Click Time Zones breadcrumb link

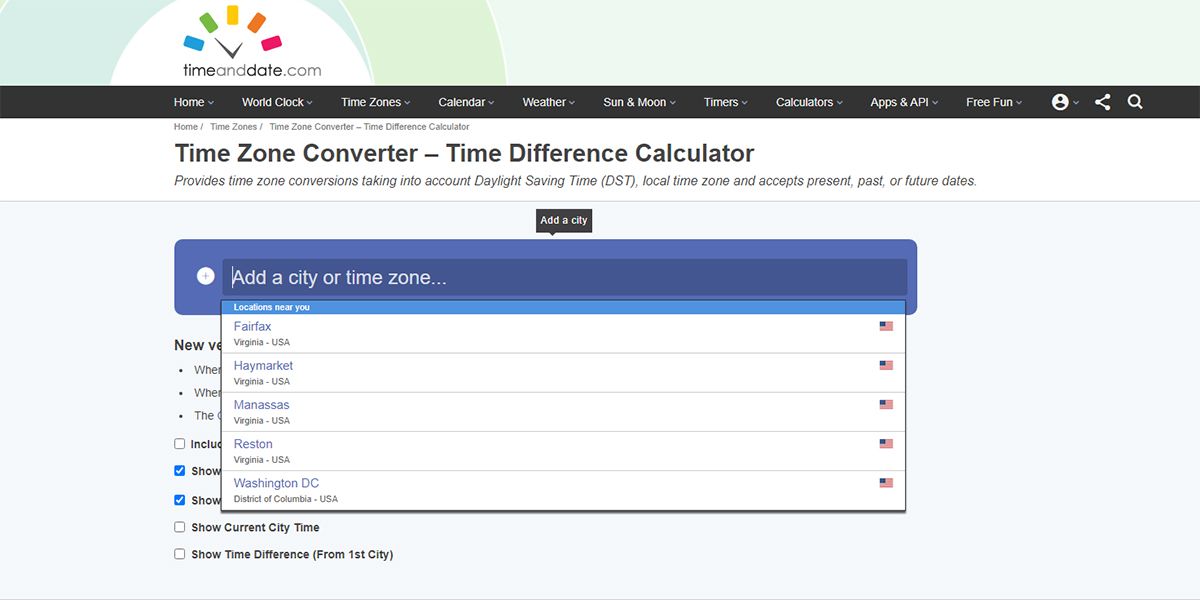[x=233, y=127]
